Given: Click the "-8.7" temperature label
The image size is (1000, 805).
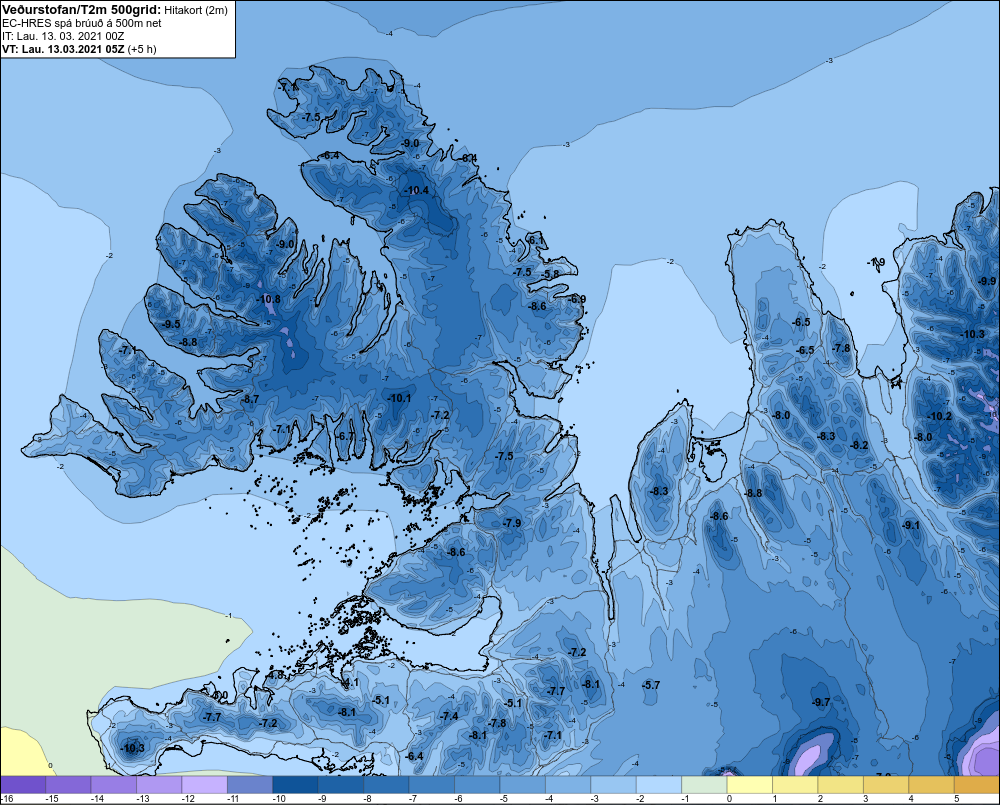Looking at the screenshot, I should pos(249,399).
